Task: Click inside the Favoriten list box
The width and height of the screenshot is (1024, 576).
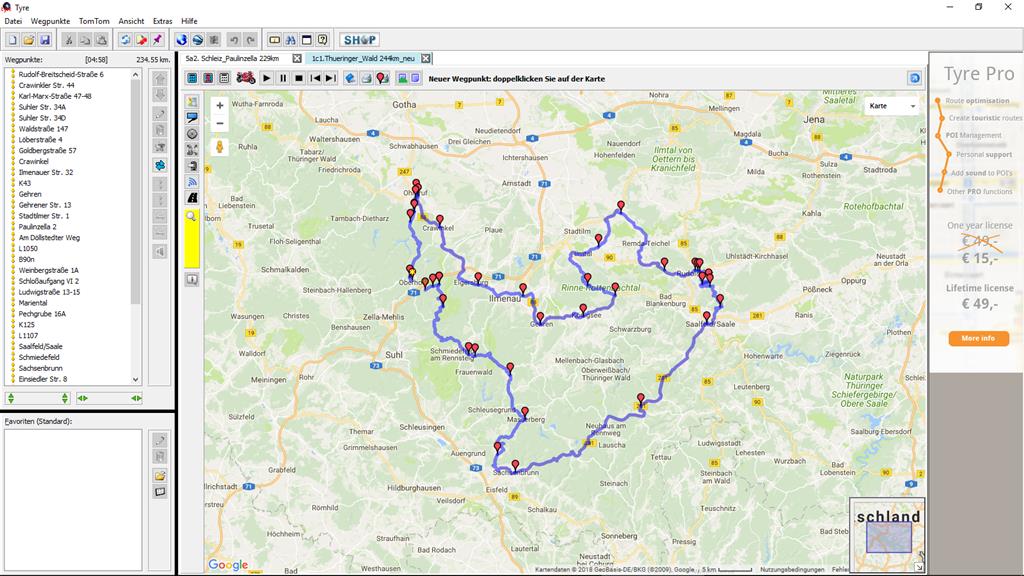Action: click(x=72, y=499)
